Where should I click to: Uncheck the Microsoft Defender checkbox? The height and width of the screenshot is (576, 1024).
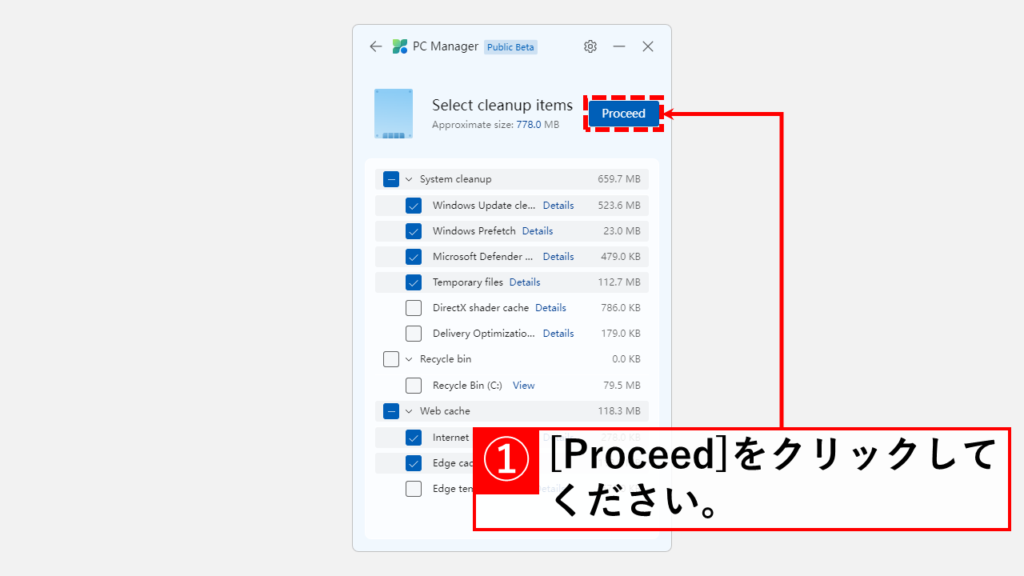click(413, 257)
